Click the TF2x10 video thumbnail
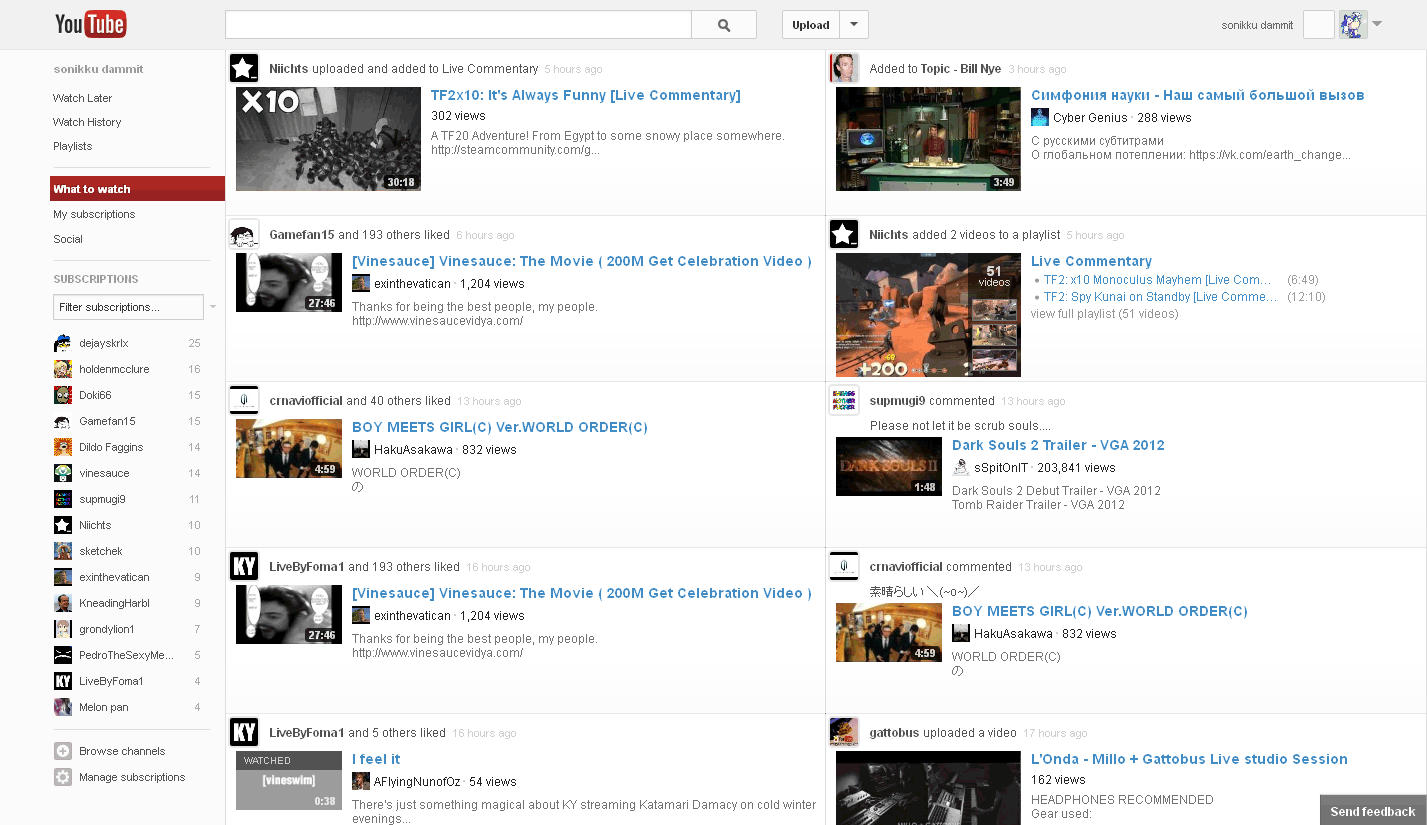This screenshot has width=1427, height=825. (x=327, y=137)
